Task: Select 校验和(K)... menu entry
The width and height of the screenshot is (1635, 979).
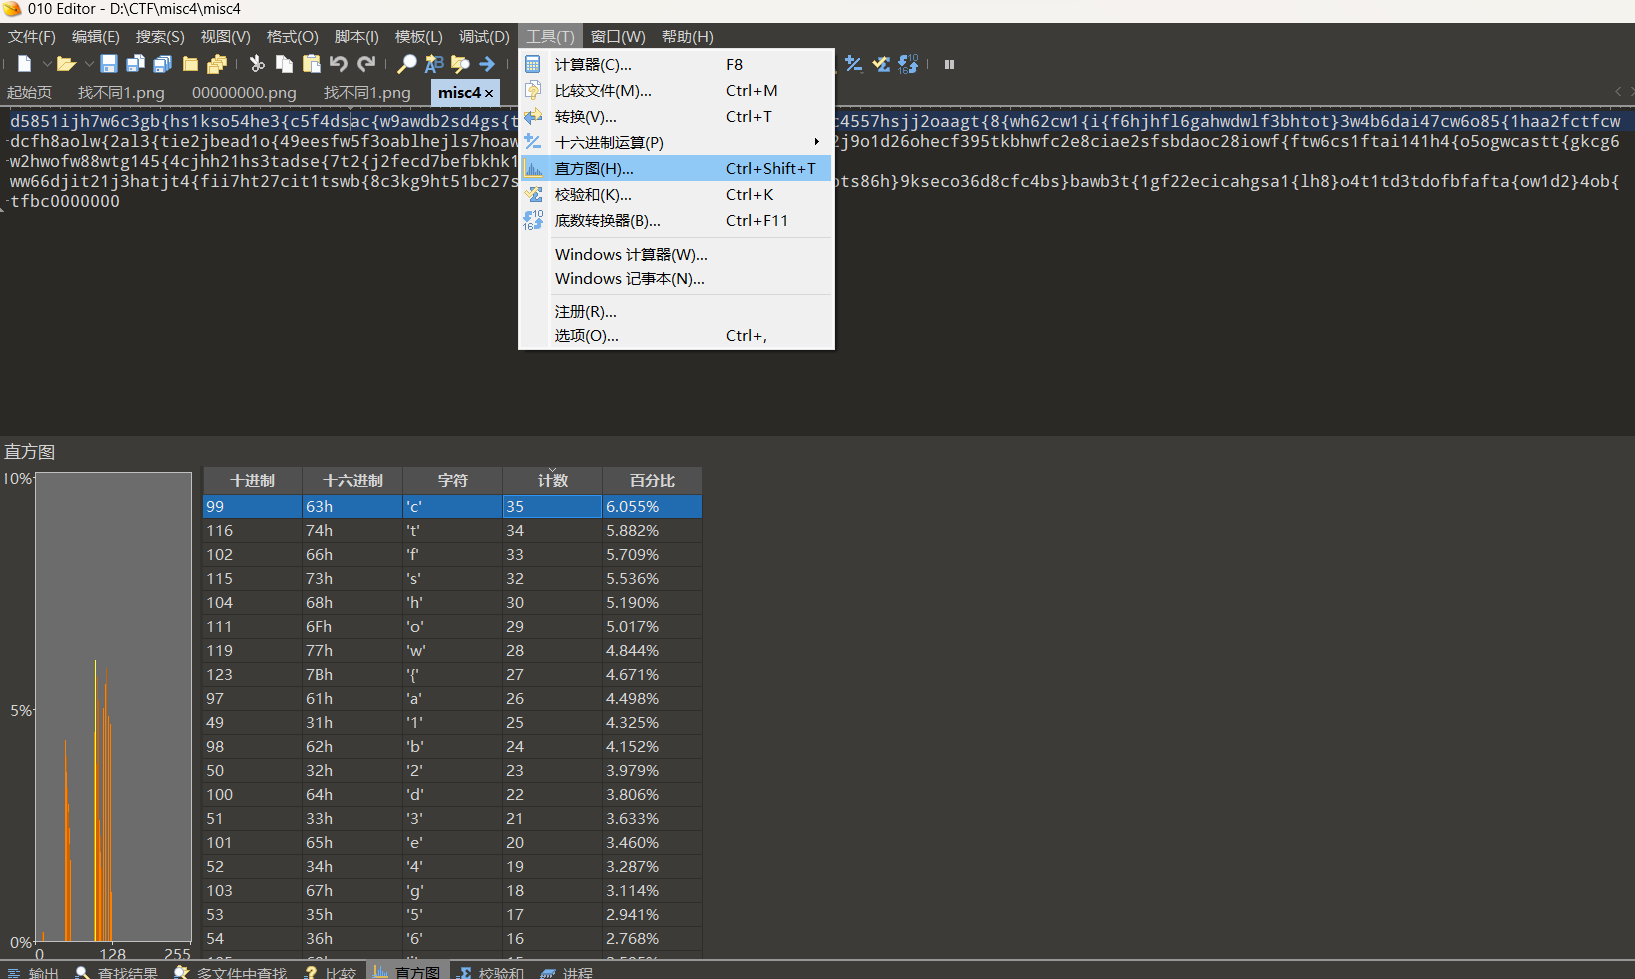Action: (676, 194)
